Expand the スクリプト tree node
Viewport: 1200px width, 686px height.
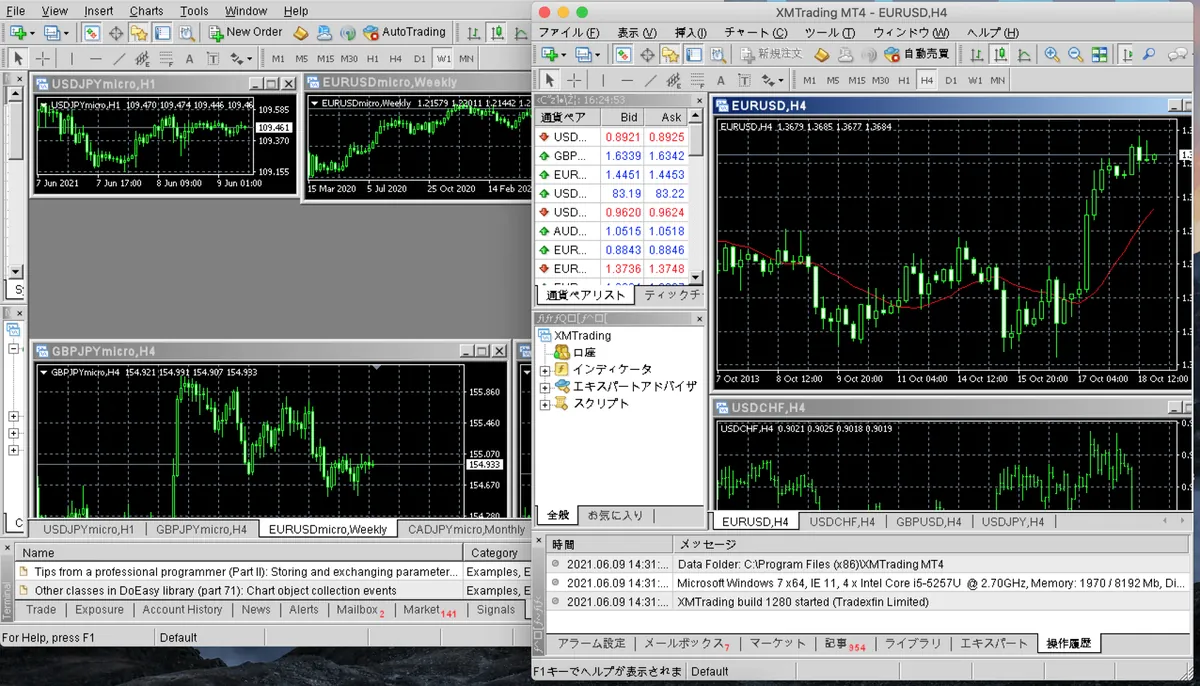[x=545, y=404]
